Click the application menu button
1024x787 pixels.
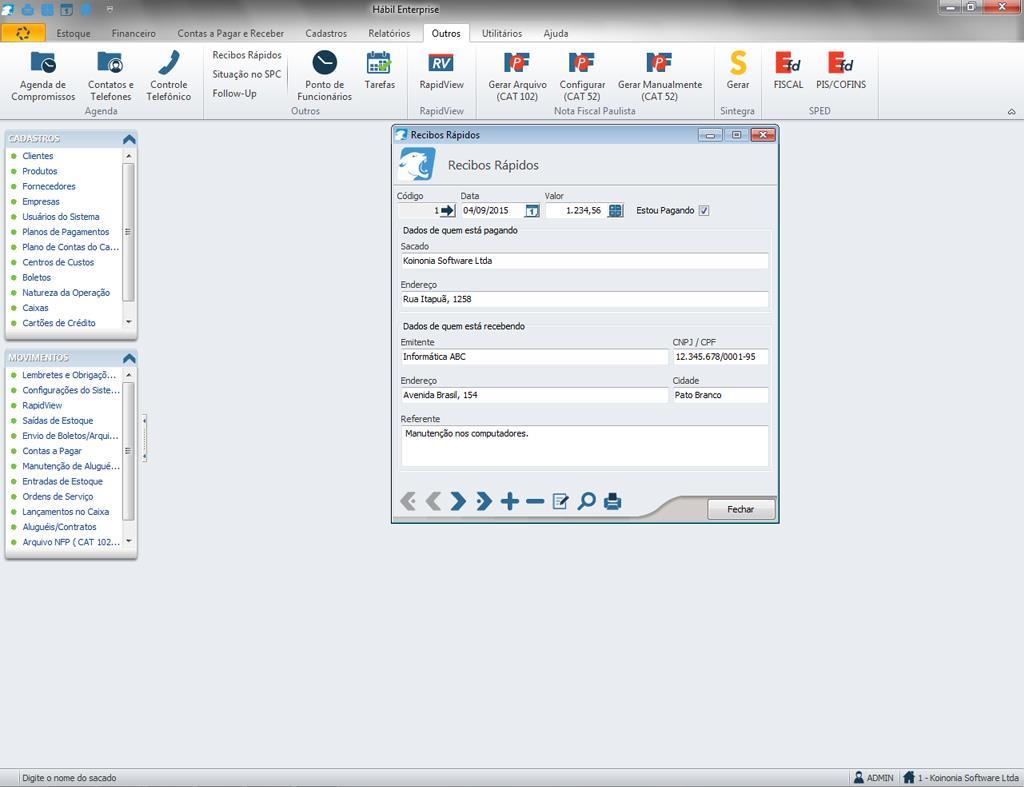(23, 33)
